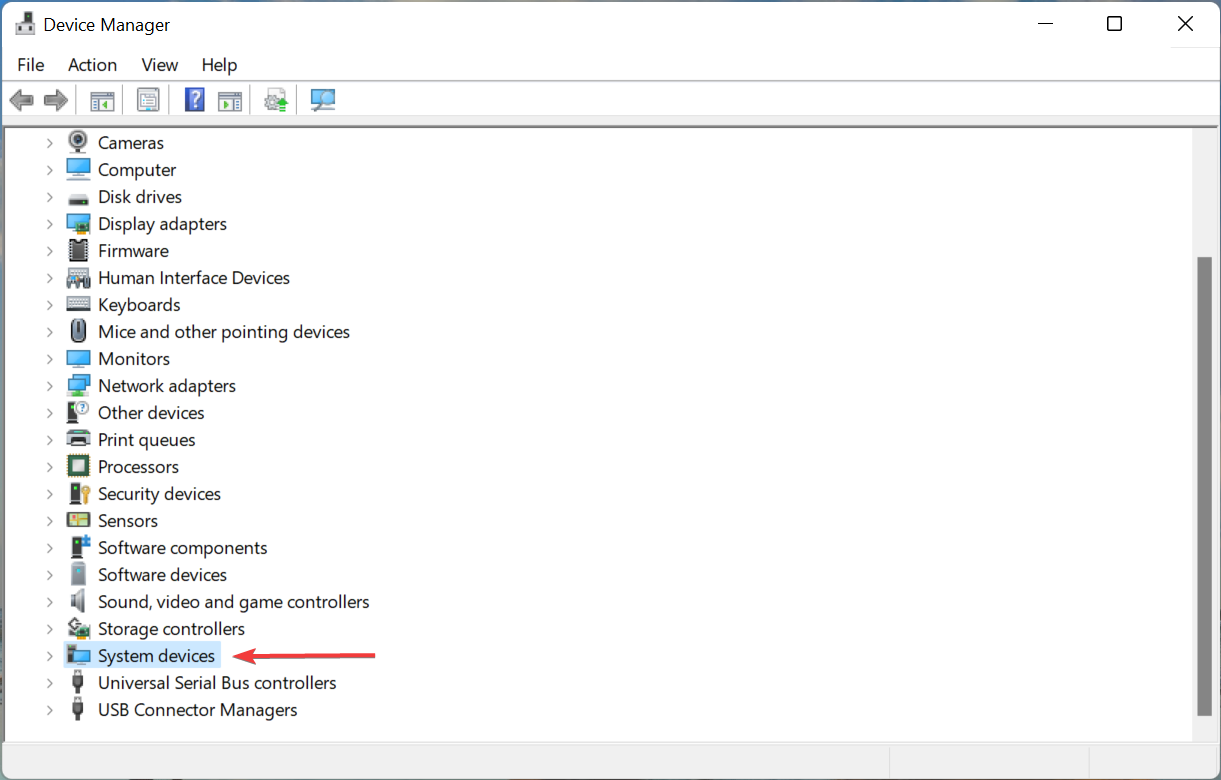Expand the Processors chevron

[x=49, y=467]
